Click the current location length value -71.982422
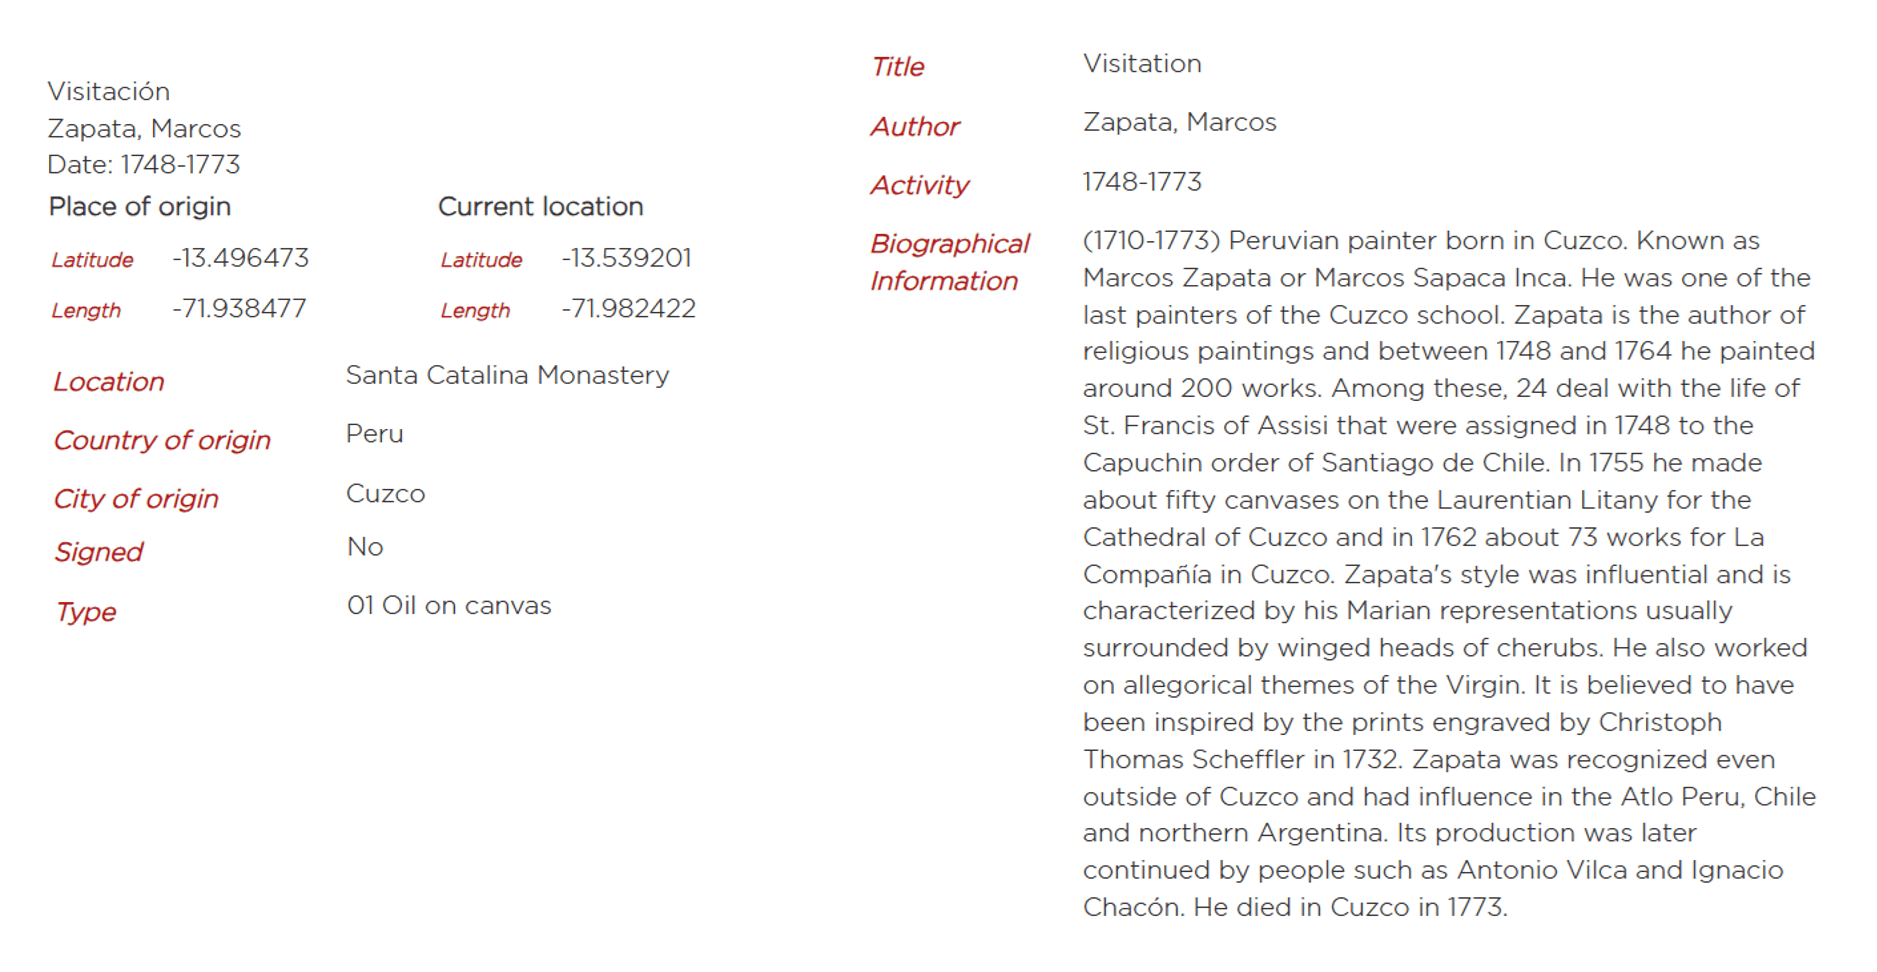The width and height of the screenshot is (1877, 972). (628, 309)
